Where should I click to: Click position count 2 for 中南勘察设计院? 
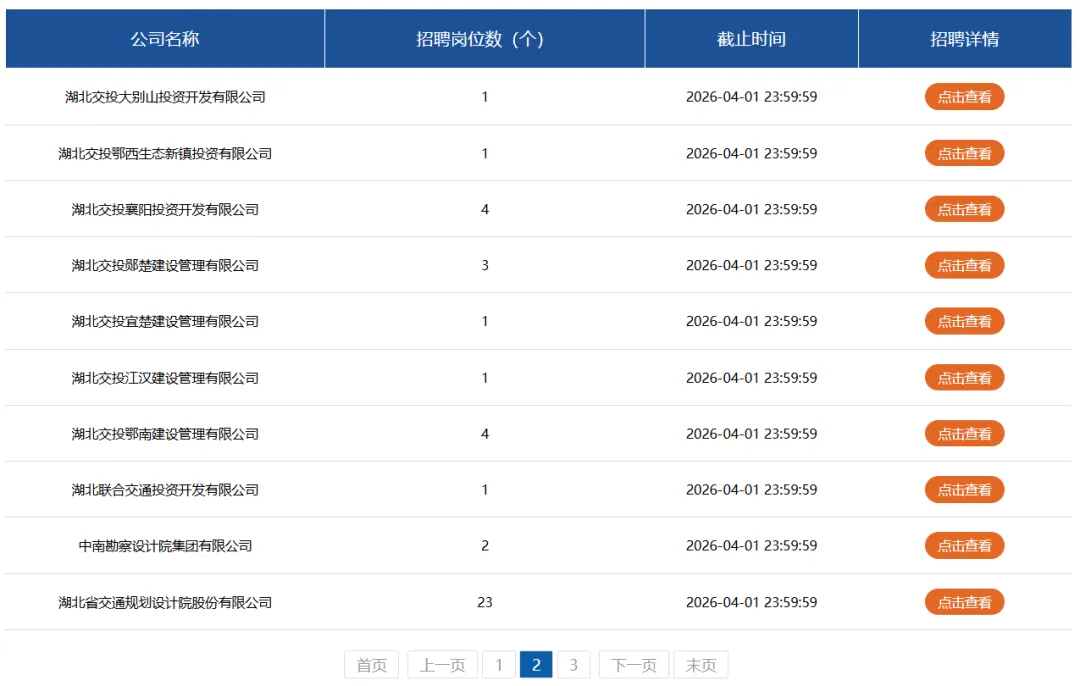(485, 545)
